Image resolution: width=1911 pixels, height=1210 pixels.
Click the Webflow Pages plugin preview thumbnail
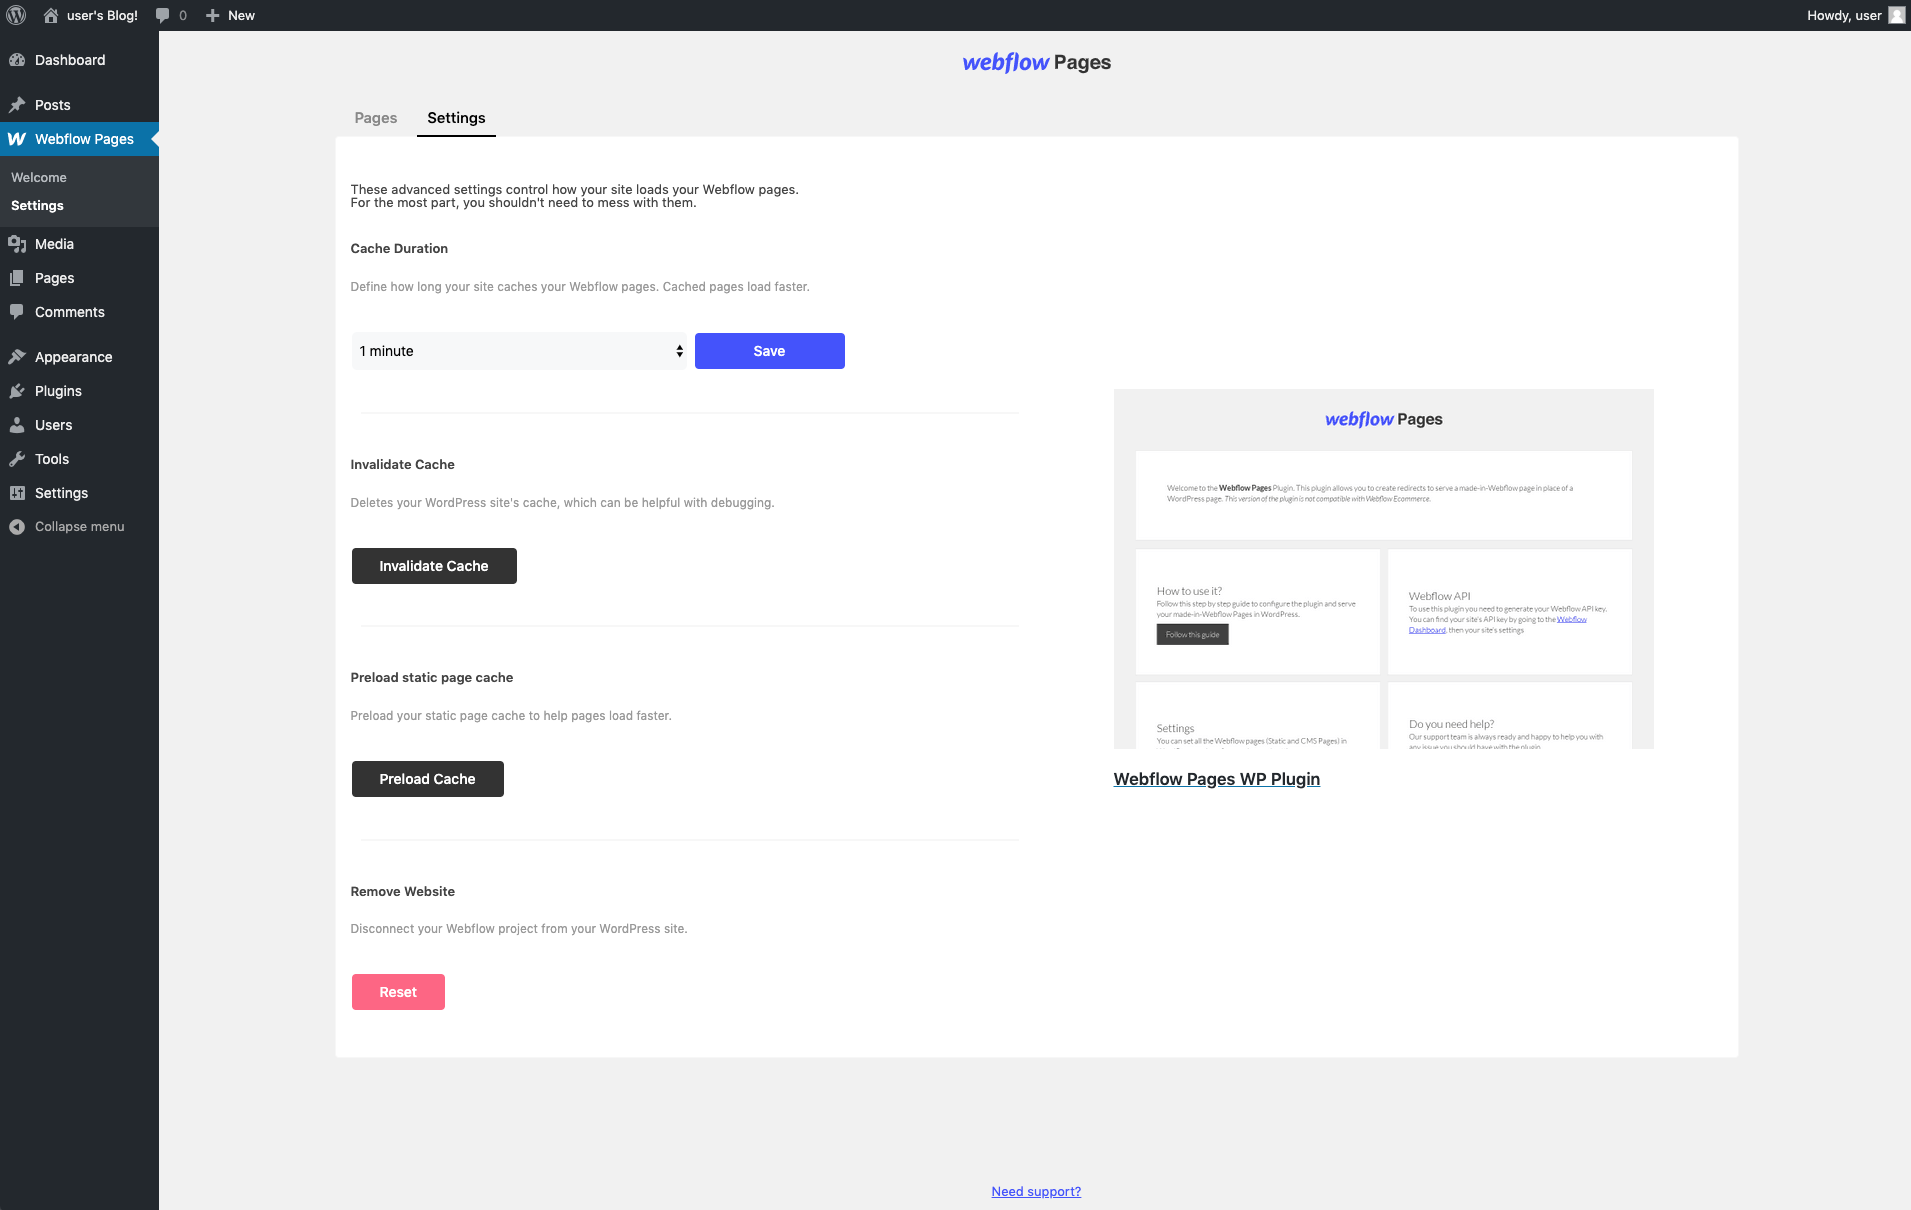1383,568
